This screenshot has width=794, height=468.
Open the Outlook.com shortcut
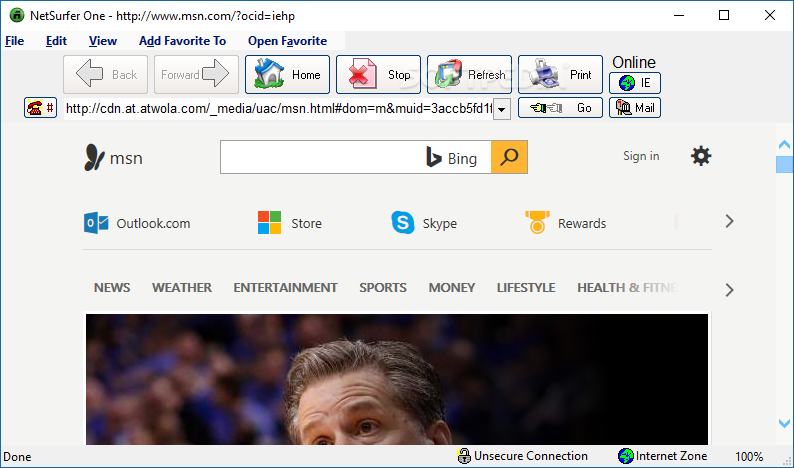(x=137, y=223)
